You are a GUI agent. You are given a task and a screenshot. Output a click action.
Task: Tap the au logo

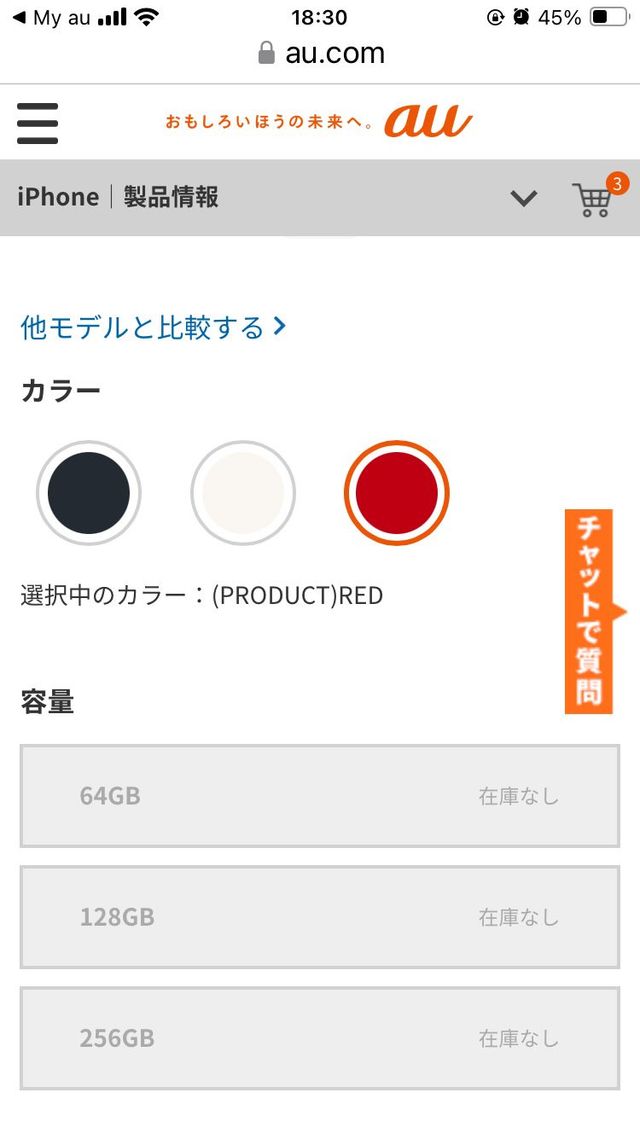coord(428,122)
